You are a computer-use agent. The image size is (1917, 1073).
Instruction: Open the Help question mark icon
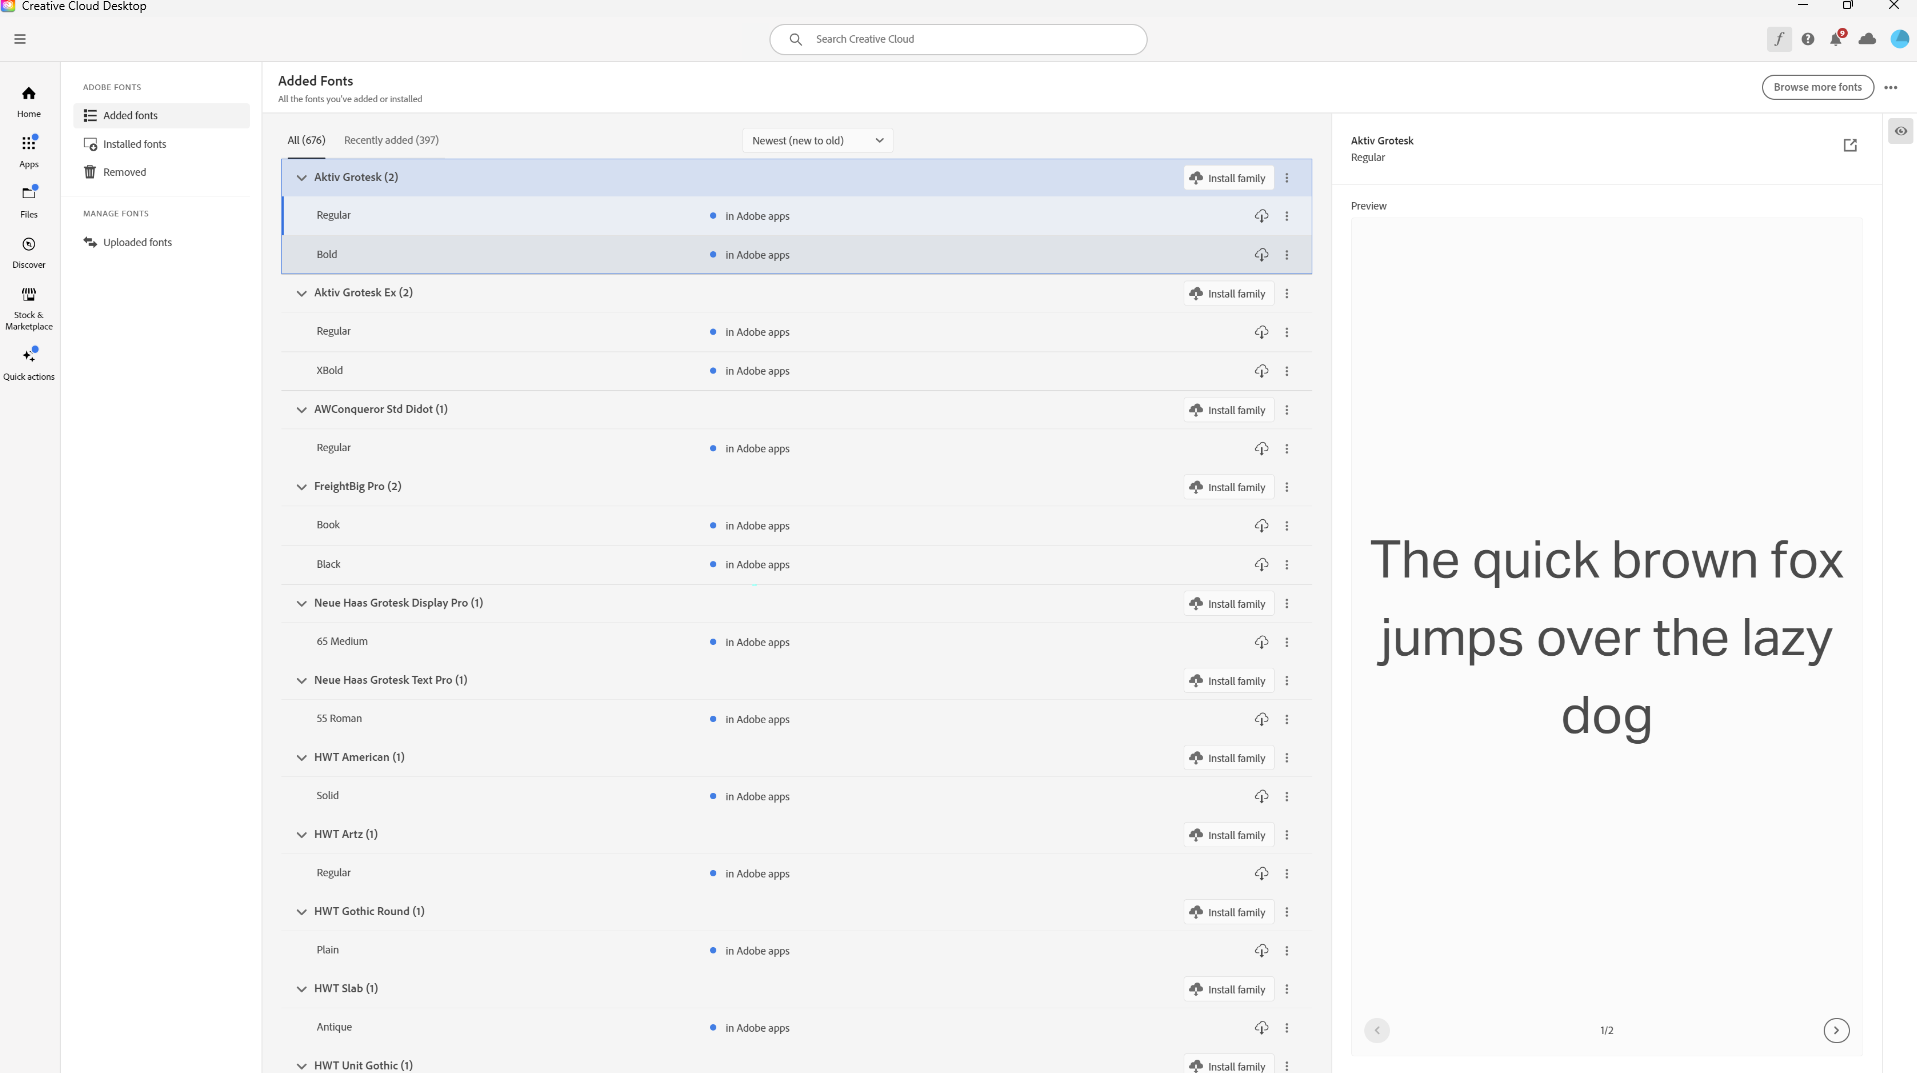1808,39
